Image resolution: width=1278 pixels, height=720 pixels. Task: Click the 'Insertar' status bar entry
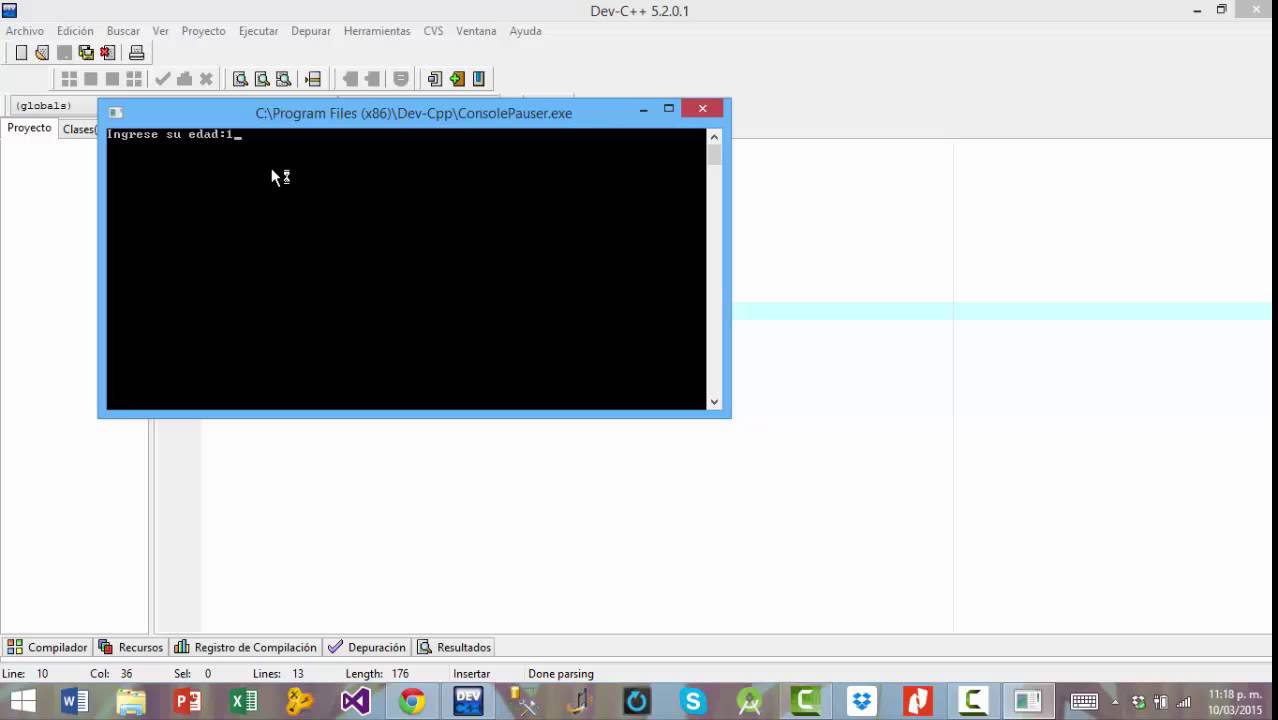click(471, 674)
